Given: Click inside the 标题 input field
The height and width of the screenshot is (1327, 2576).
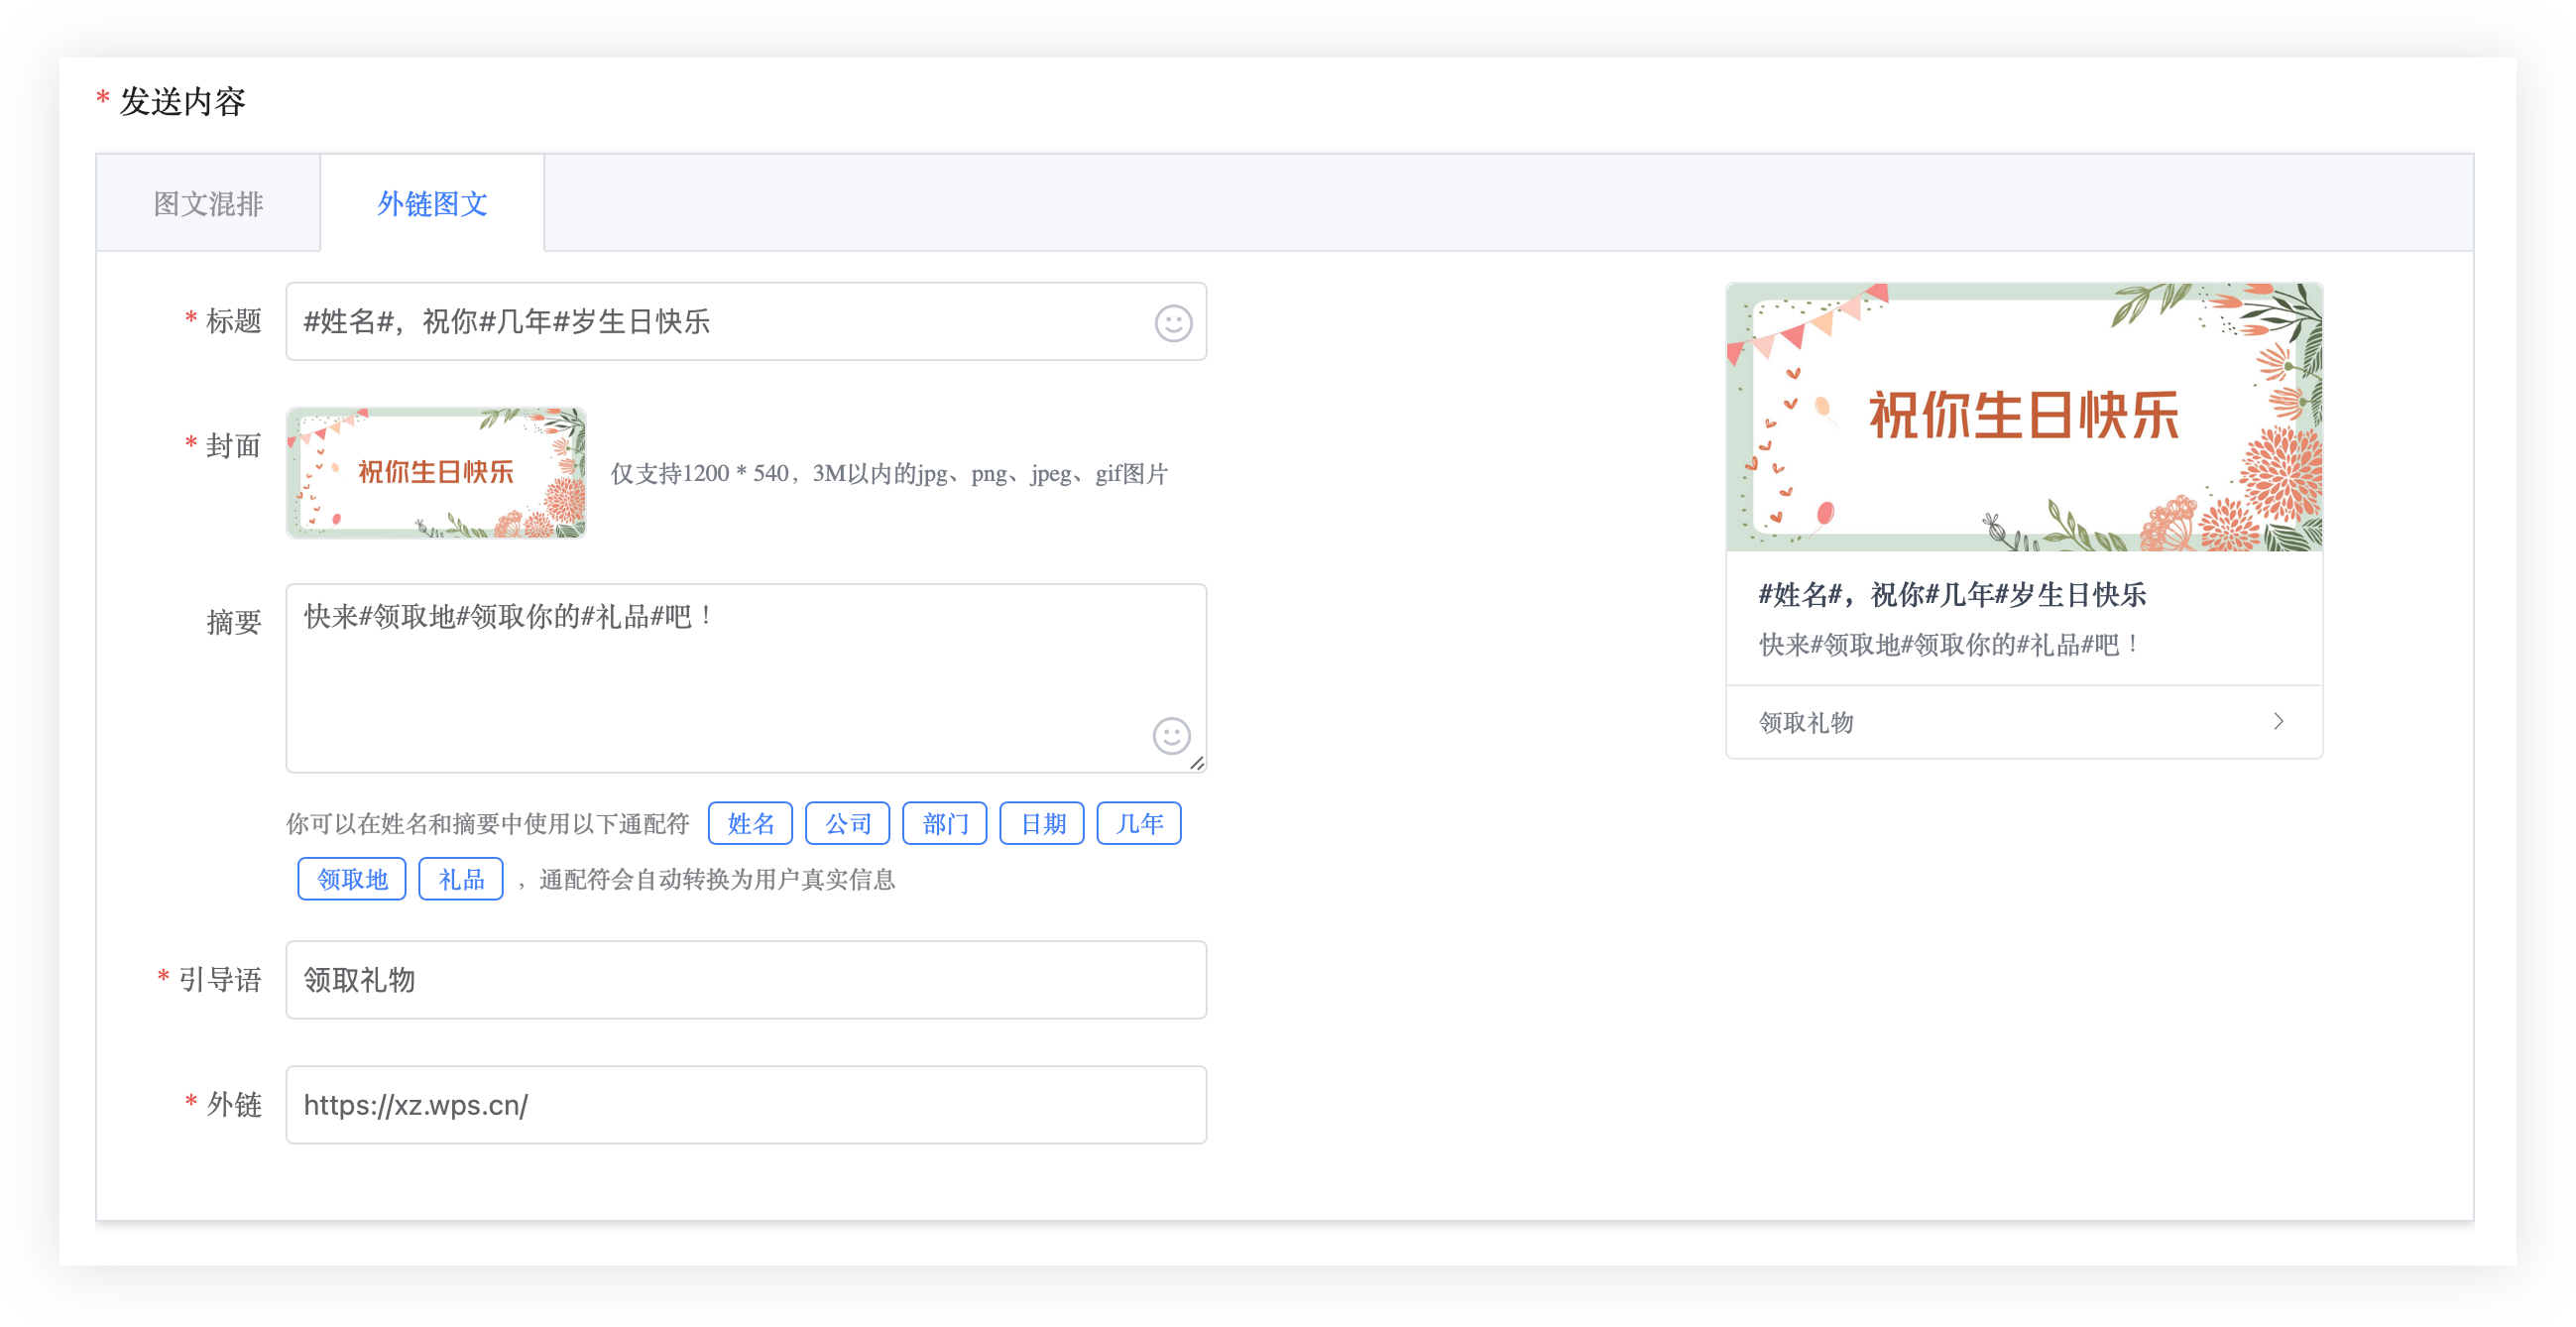Looking at the screenshot, I should (700, 321).
